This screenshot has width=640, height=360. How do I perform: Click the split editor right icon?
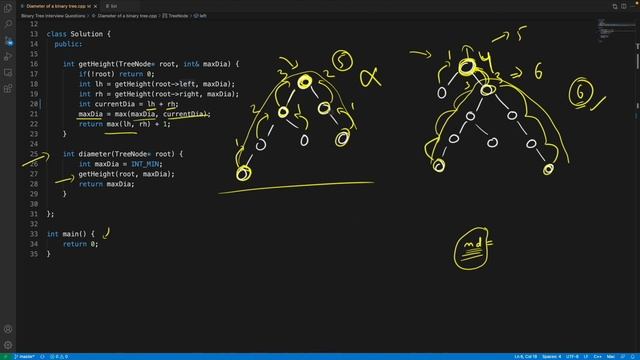click(x=624, y=6)
